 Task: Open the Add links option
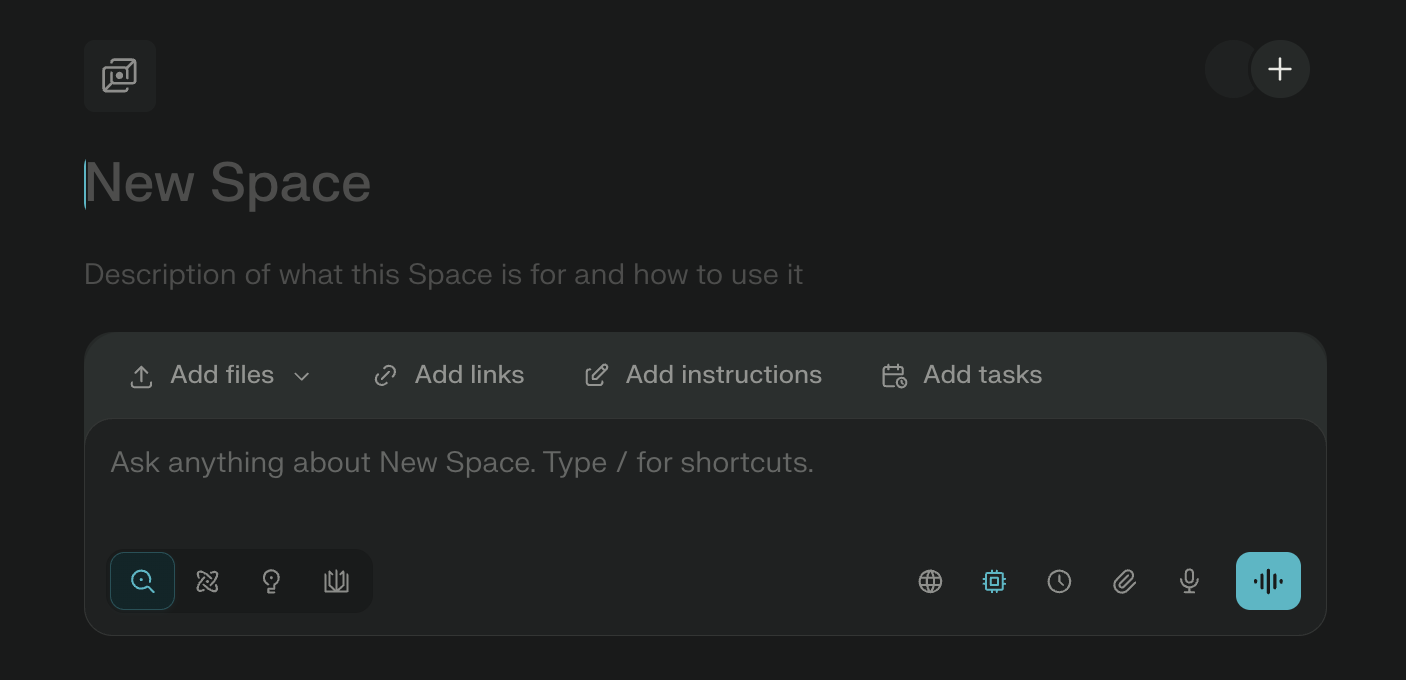(x=449, y=375)
